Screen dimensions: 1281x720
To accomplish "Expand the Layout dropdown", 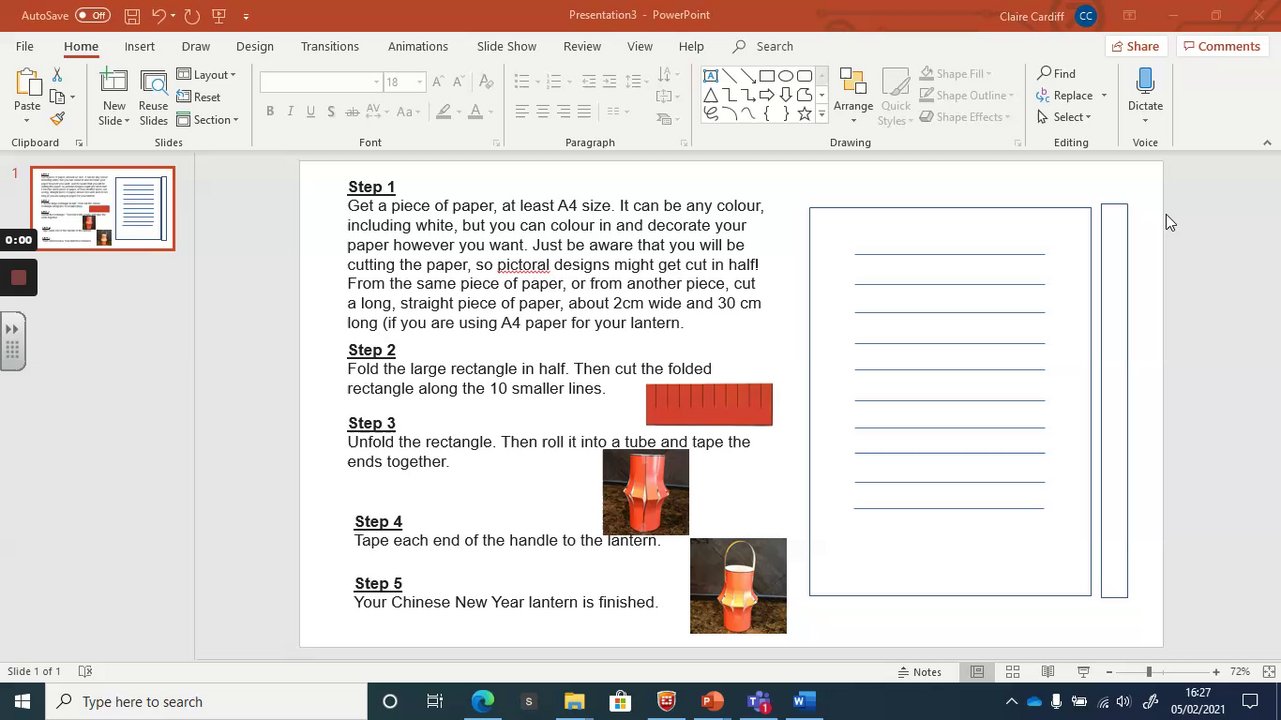I will [x=207, y=75].
